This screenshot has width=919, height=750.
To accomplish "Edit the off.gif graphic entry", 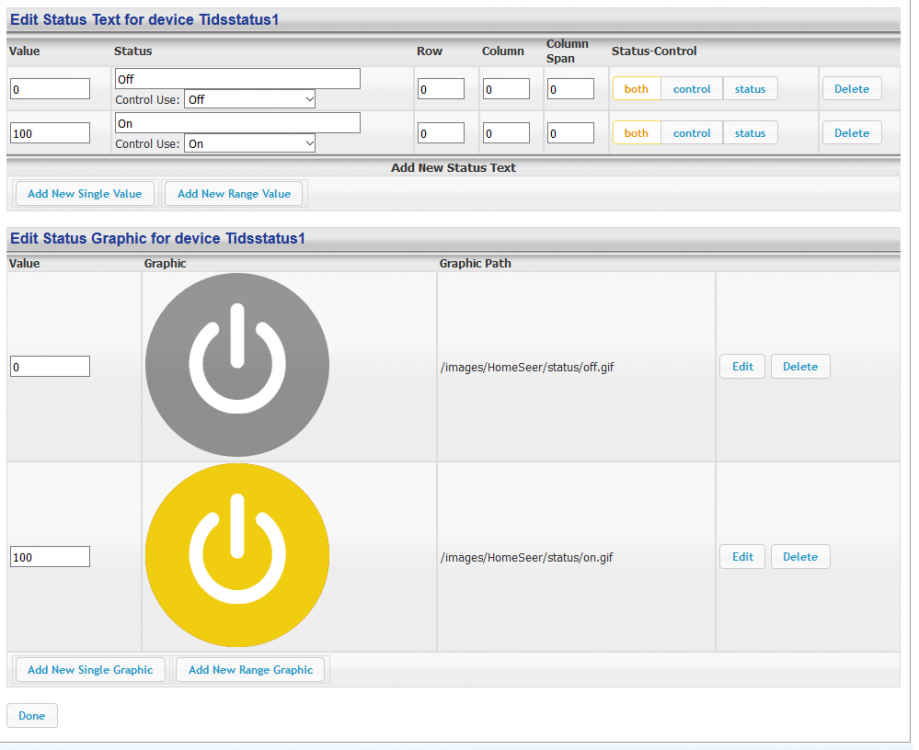I will [x=742, y=367].
